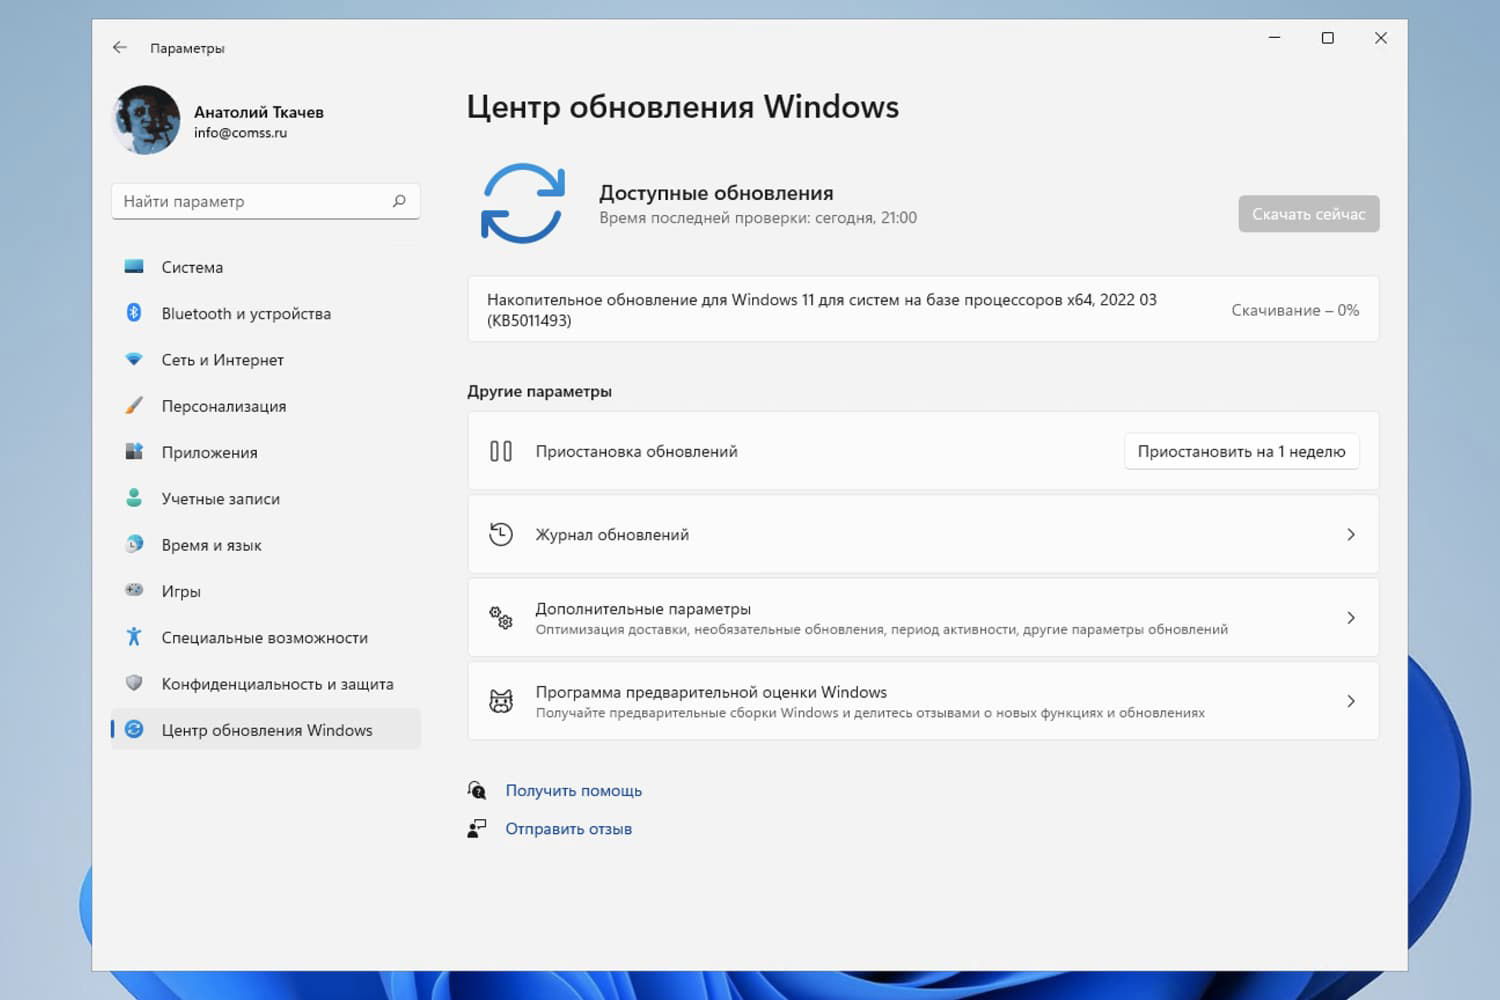Expand Дополнительные параметры via chevron arrow

click(x=1351, y=617)
